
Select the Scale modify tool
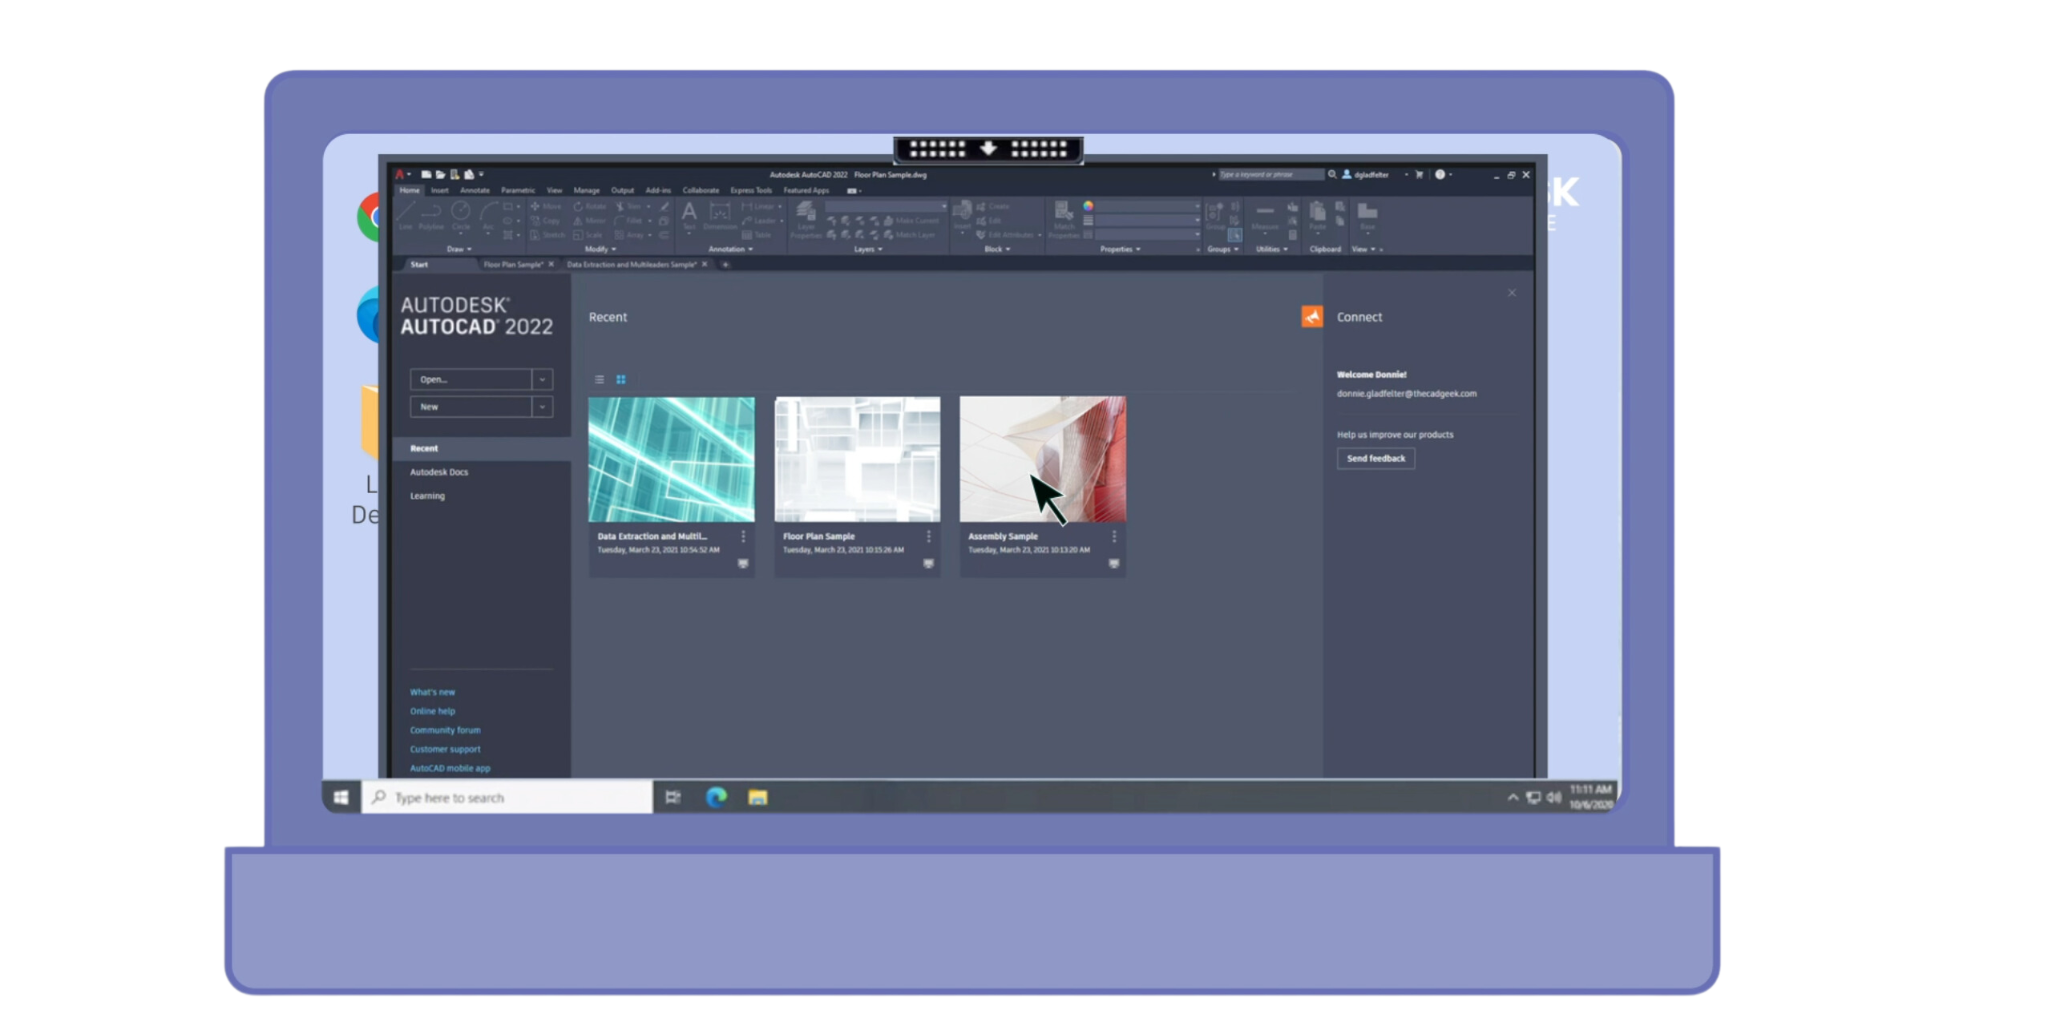click(588, 235)
